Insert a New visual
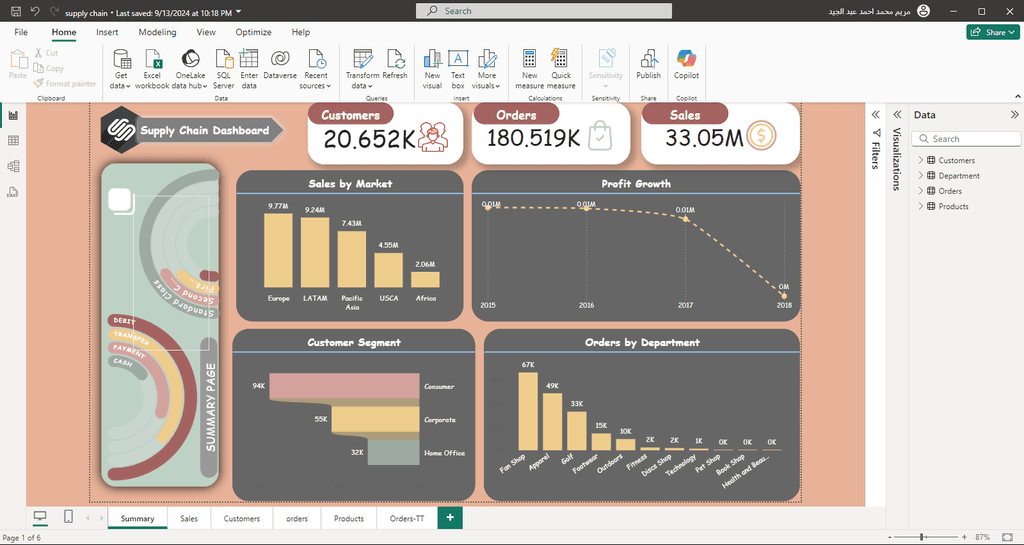1024x545 pixels. point(432,69)
